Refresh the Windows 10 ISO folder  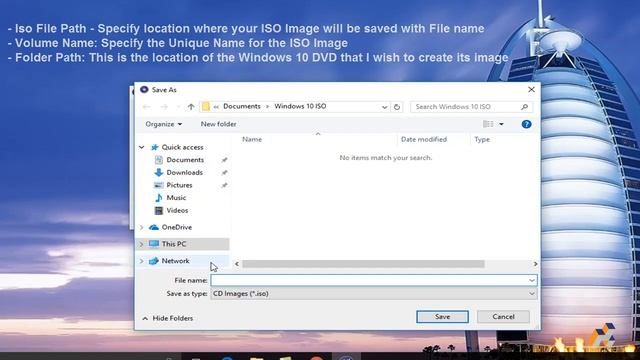click(x=397, y=107)
